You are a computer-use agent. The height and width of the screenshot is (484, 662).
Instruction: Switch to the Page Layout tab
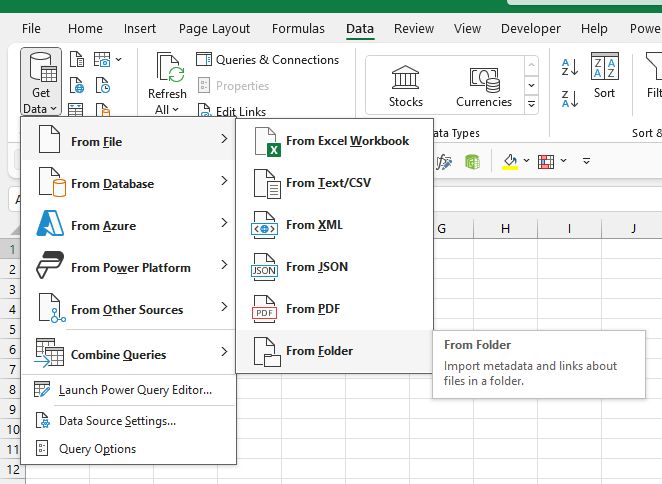(x=214, y=29)
